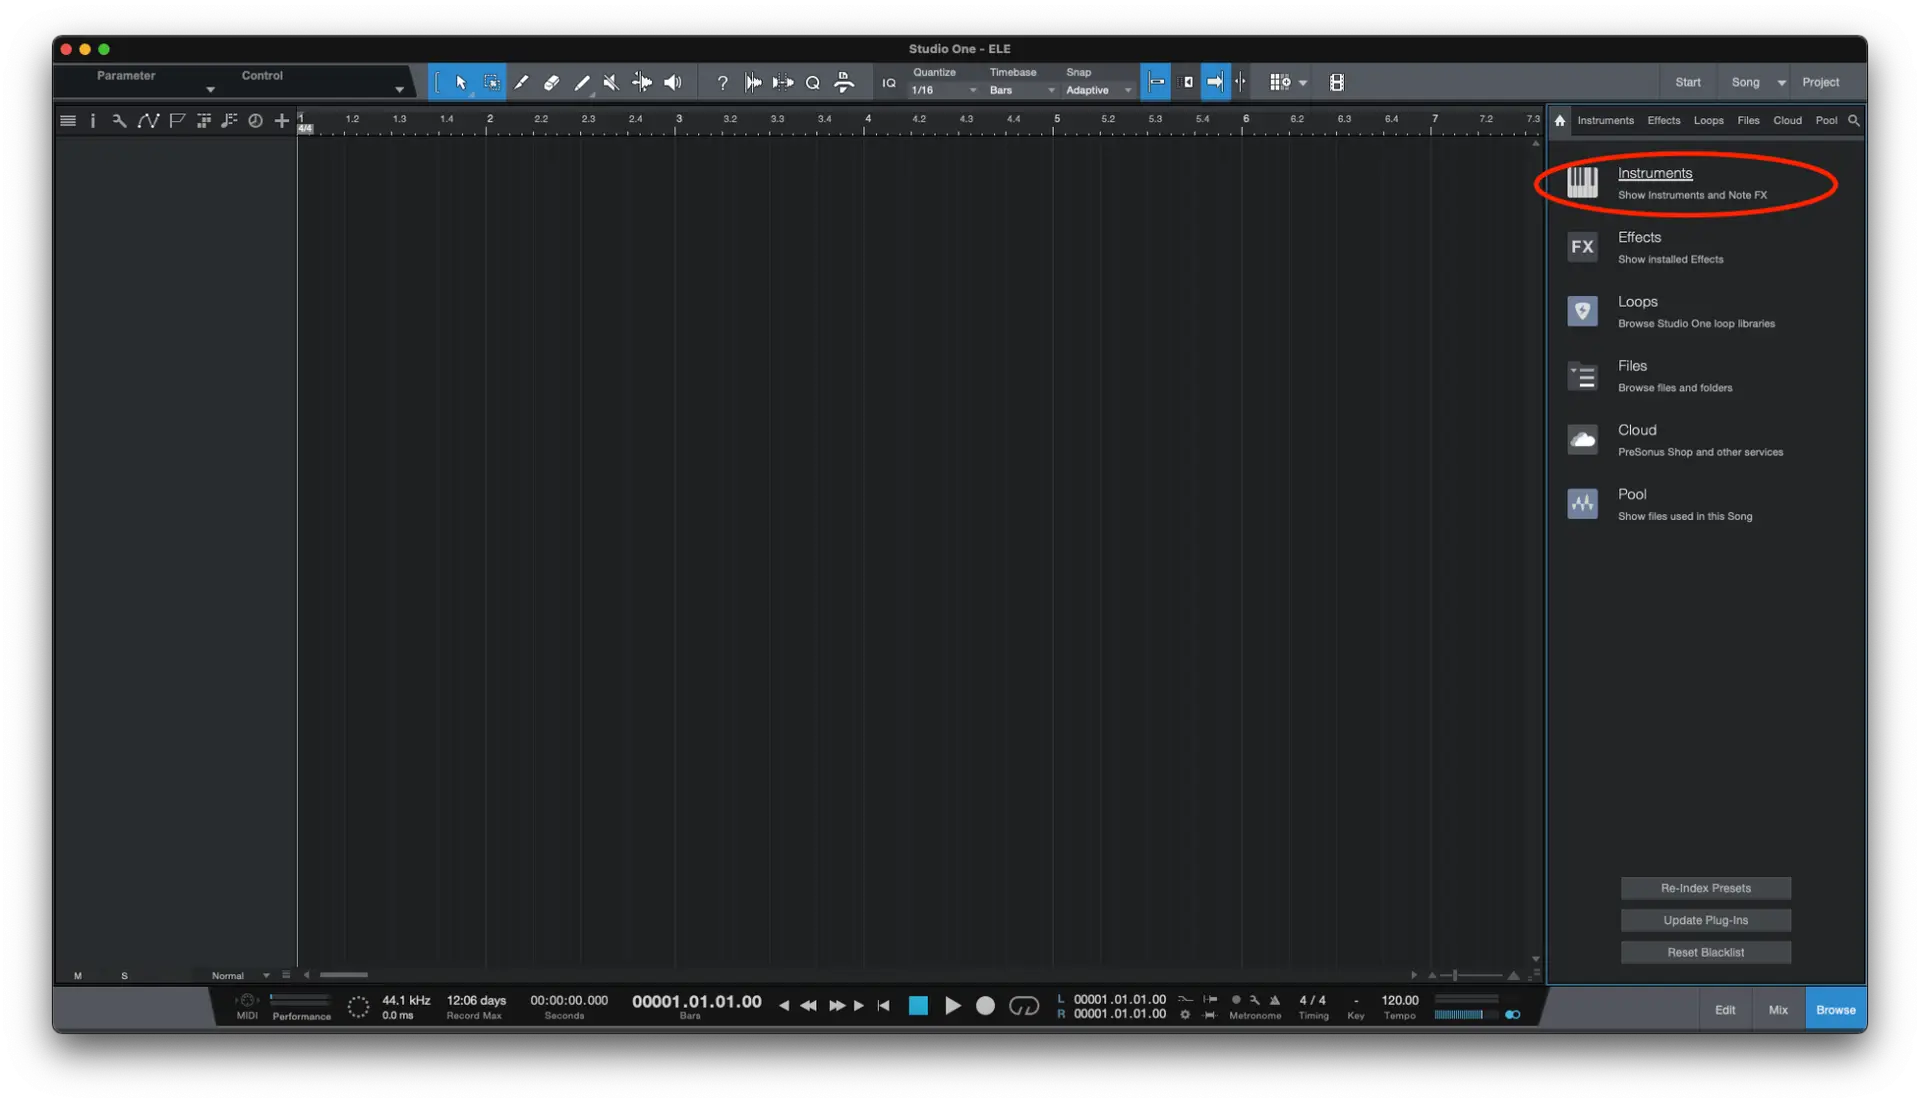Switch to the Loops browser tab
Screen dimensions: 1920x1104
coord(1708,121)
